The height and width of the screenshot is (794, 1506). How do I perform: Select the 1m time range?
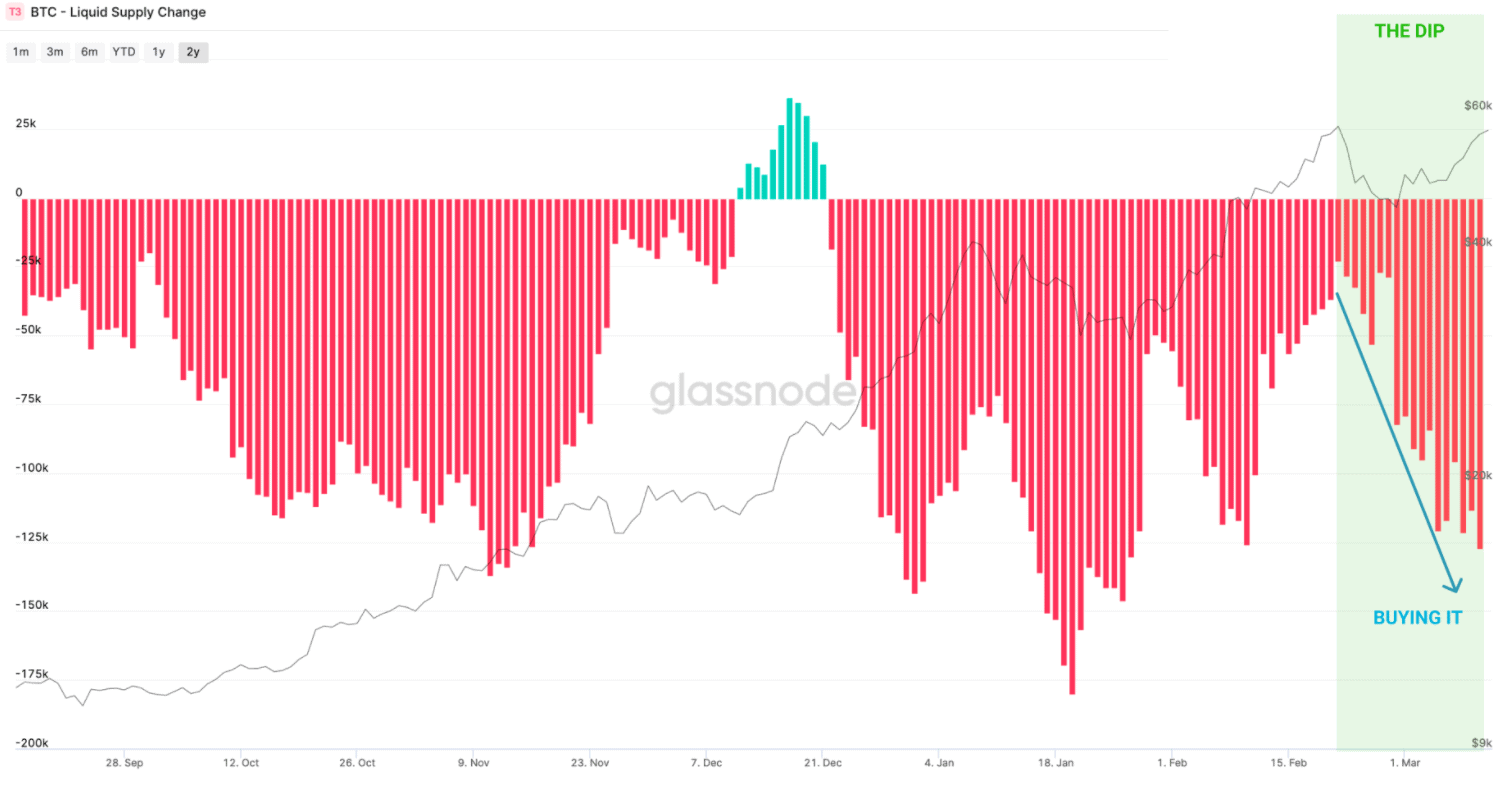pos(21,52)
